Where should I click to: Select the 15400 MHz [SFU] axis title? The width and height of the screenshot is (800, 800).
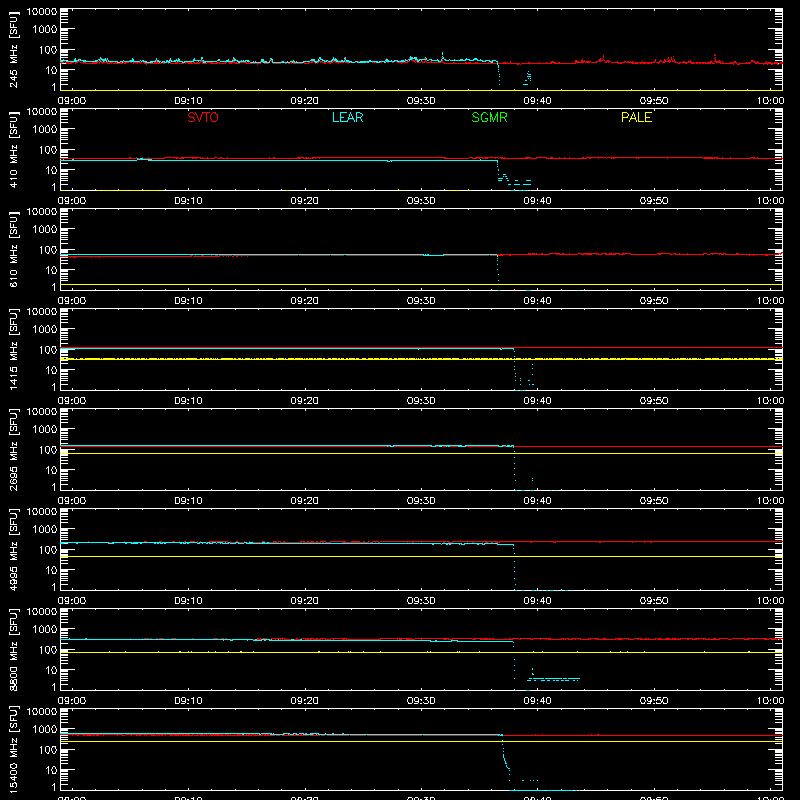[x=14, y=749]
